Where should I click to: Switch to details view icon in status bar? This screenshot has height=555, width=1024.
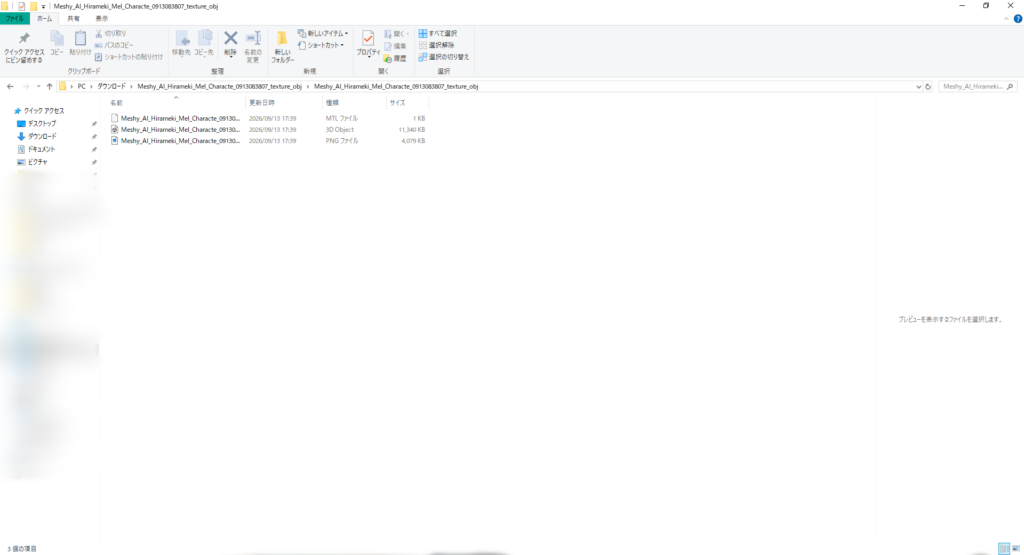click(1004, 548)
